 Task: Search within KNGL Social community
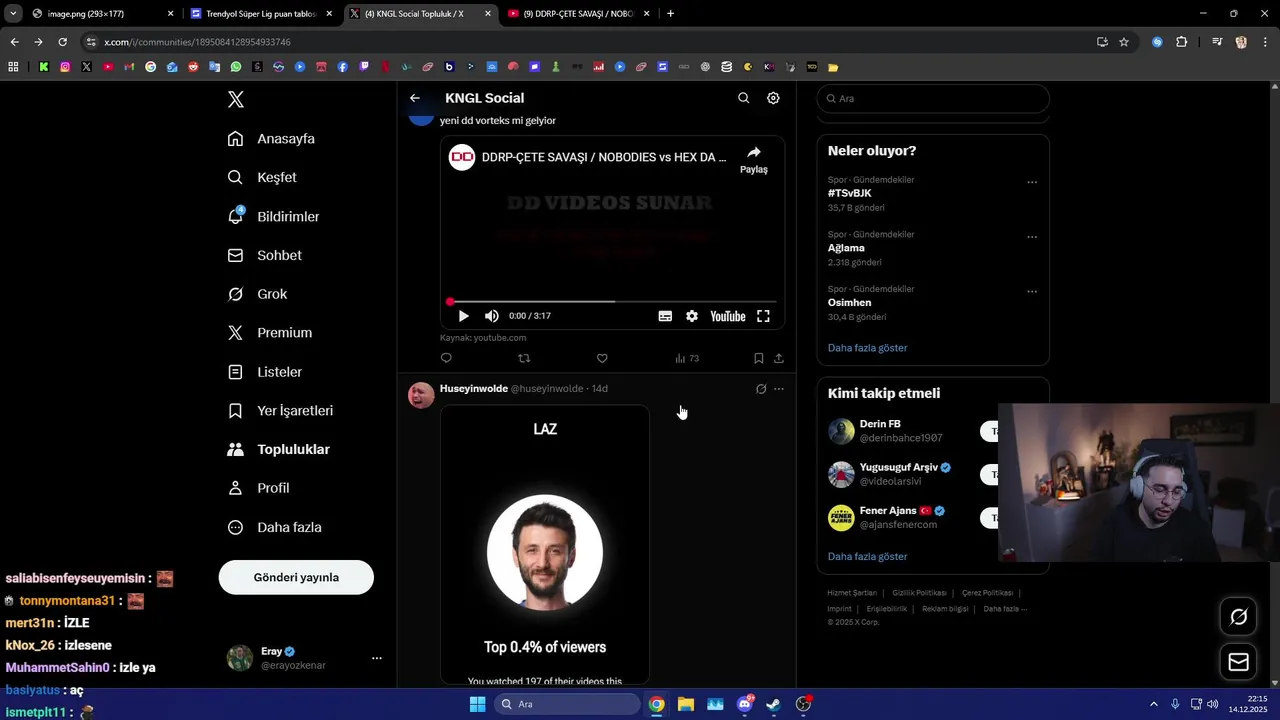click(x=743, y=98)
